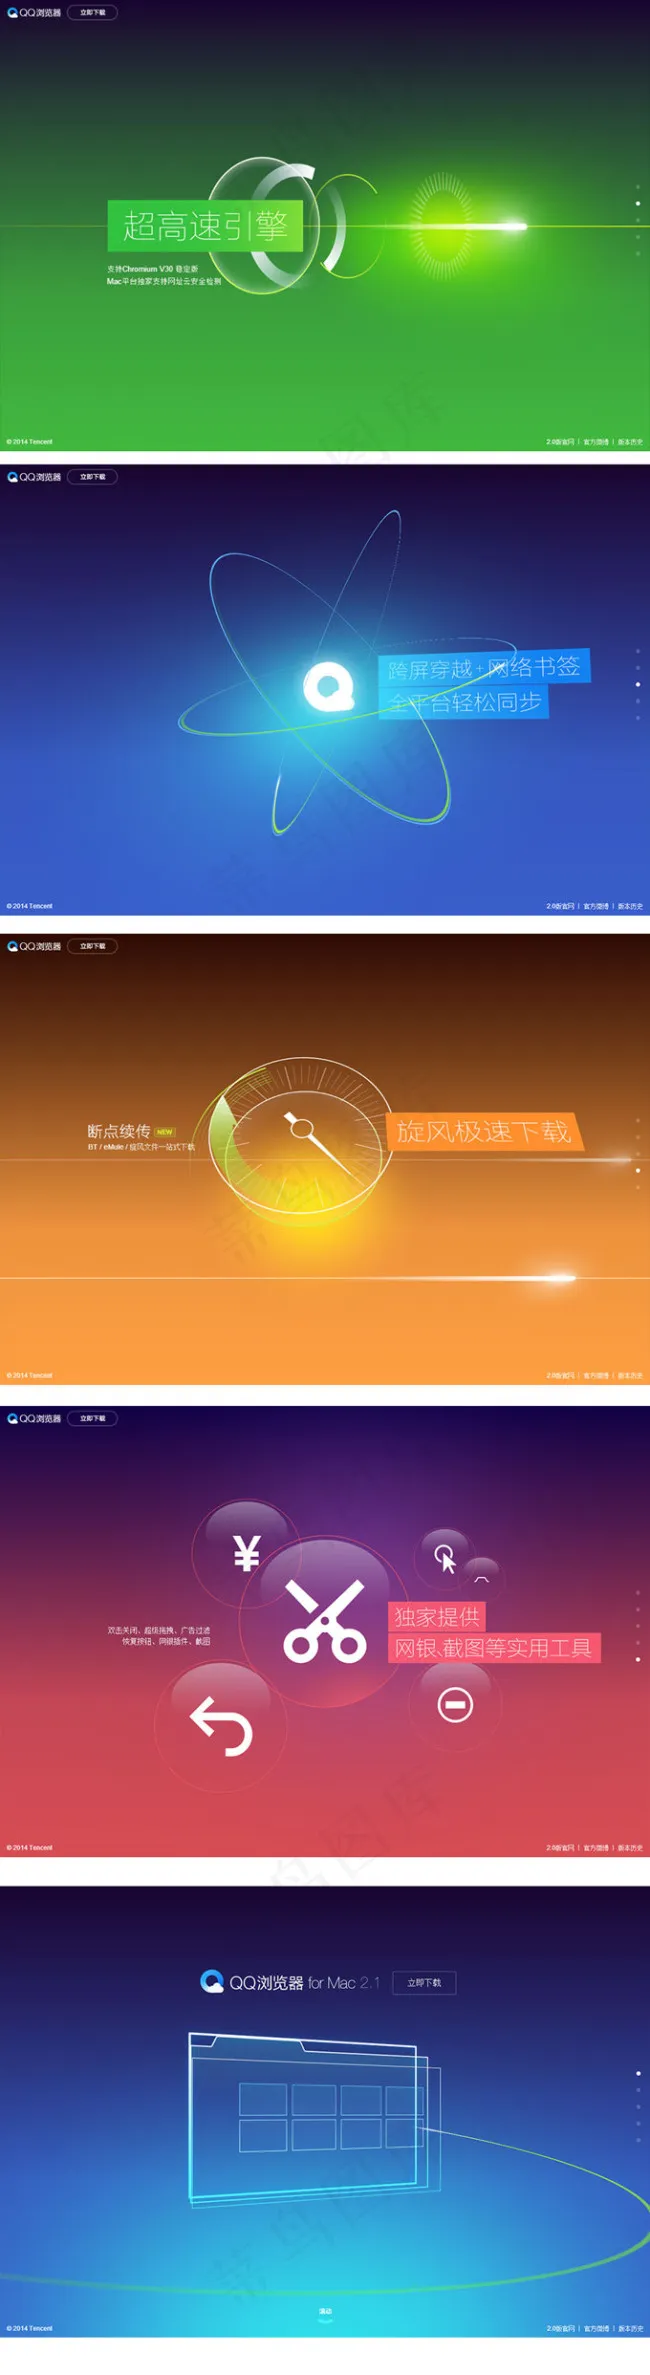Open 版本历史 link in the green section footer
The height and width of the screenshot is (2375, 650).
[630, 442]
